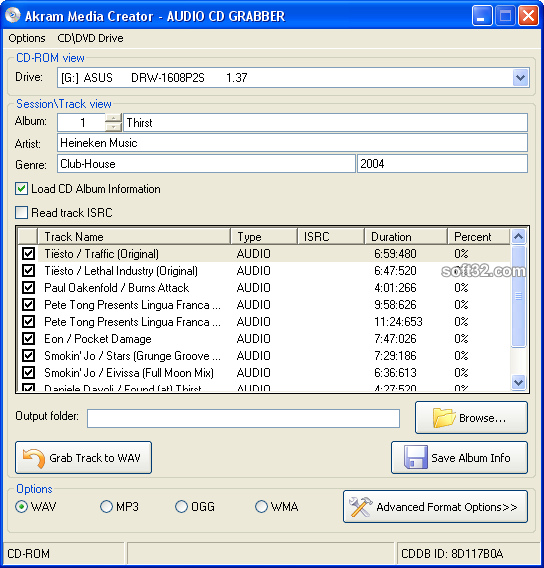This screenshot has width=544, height=568.
Task: Uncheck Paul Oakenfold / Burns Attack track
Action: [x=29, y=288]
